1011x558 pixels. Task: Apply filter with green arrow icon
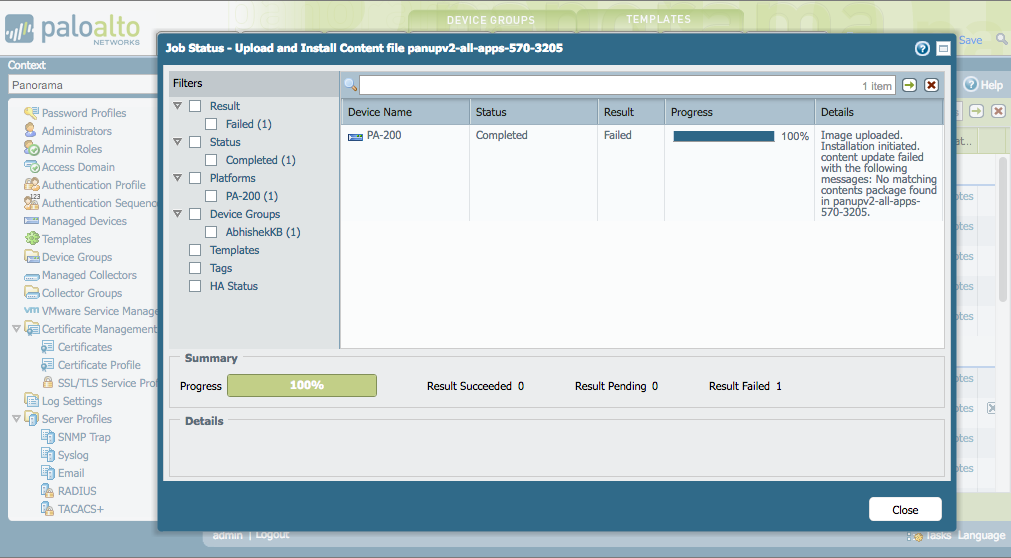(909, 85)
